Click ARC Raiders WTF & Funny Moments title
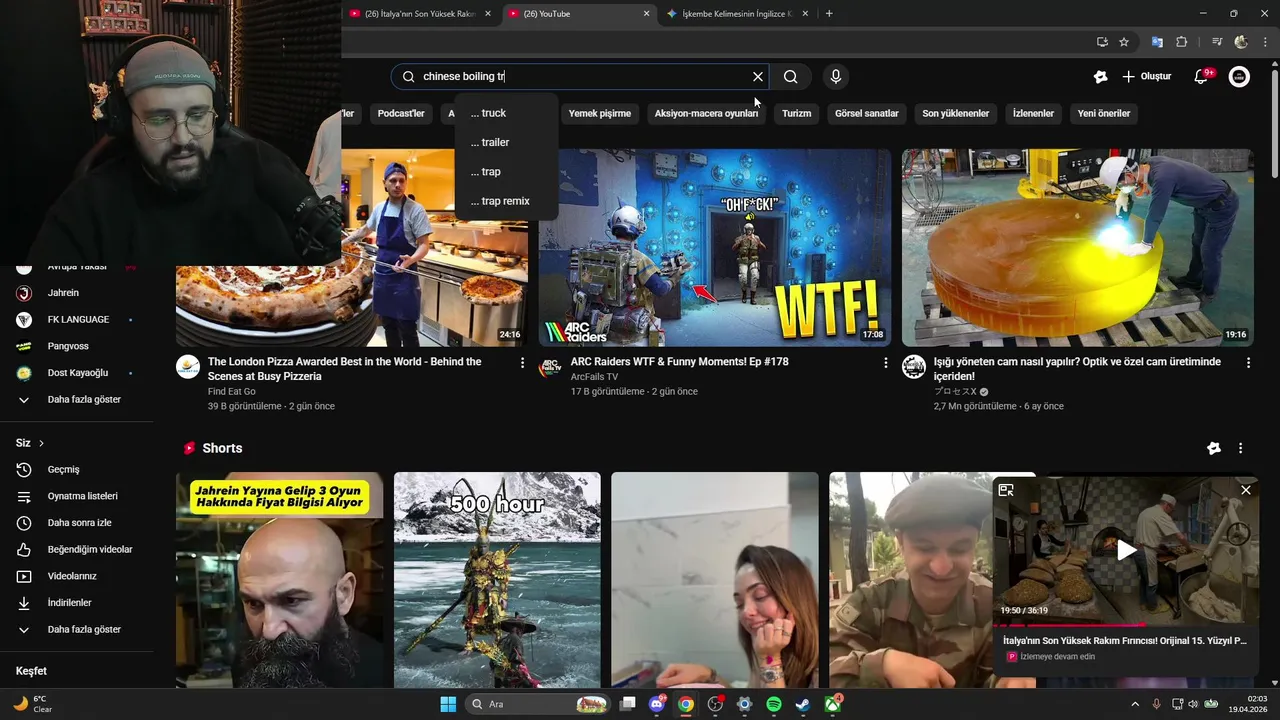Viewport: 1280px width, 720px height. click(x=680, y=362)
